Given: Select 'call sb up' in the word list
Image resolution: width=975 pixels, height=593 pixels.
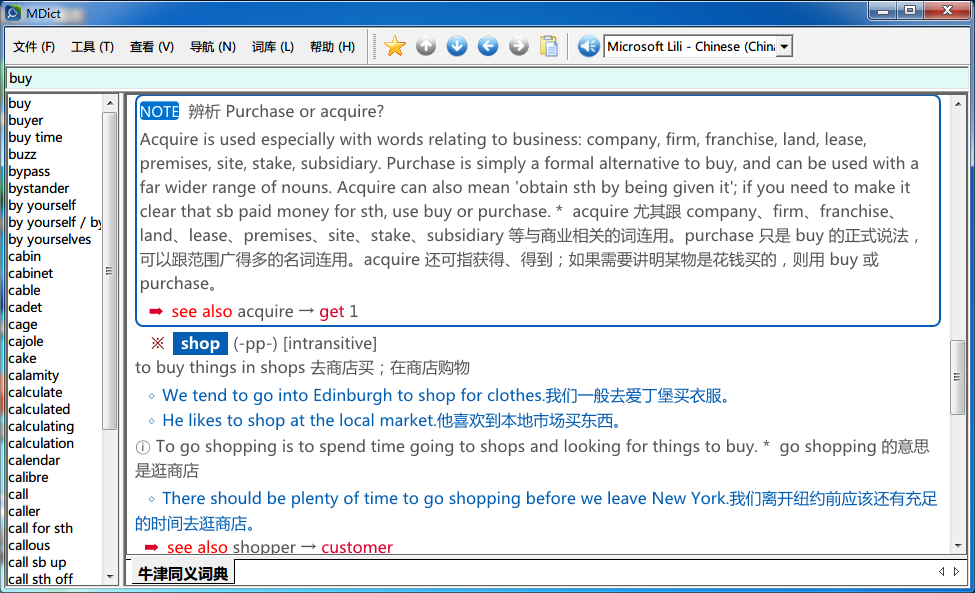Looking at the screenshot, I should pyautogui.click(x=37, y=562).
